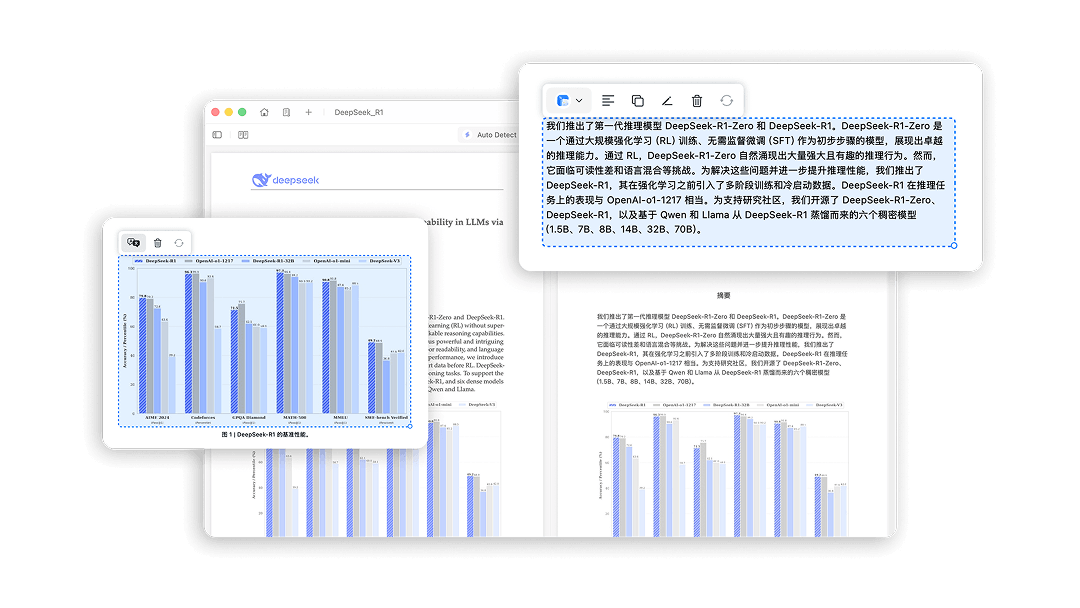1080x608 pixels.
Task: Click the image translate icon above the chart
Action: click(134, 242)
